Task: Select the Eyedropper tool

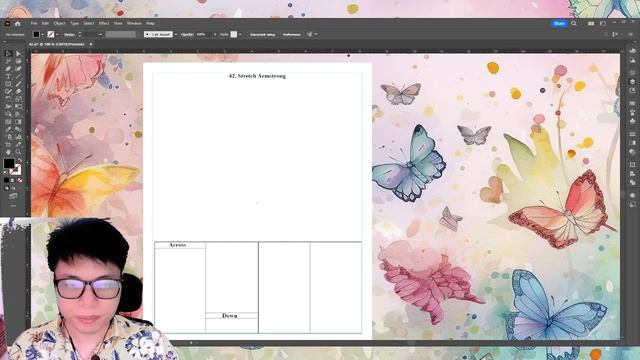Action: click(8, 129)
